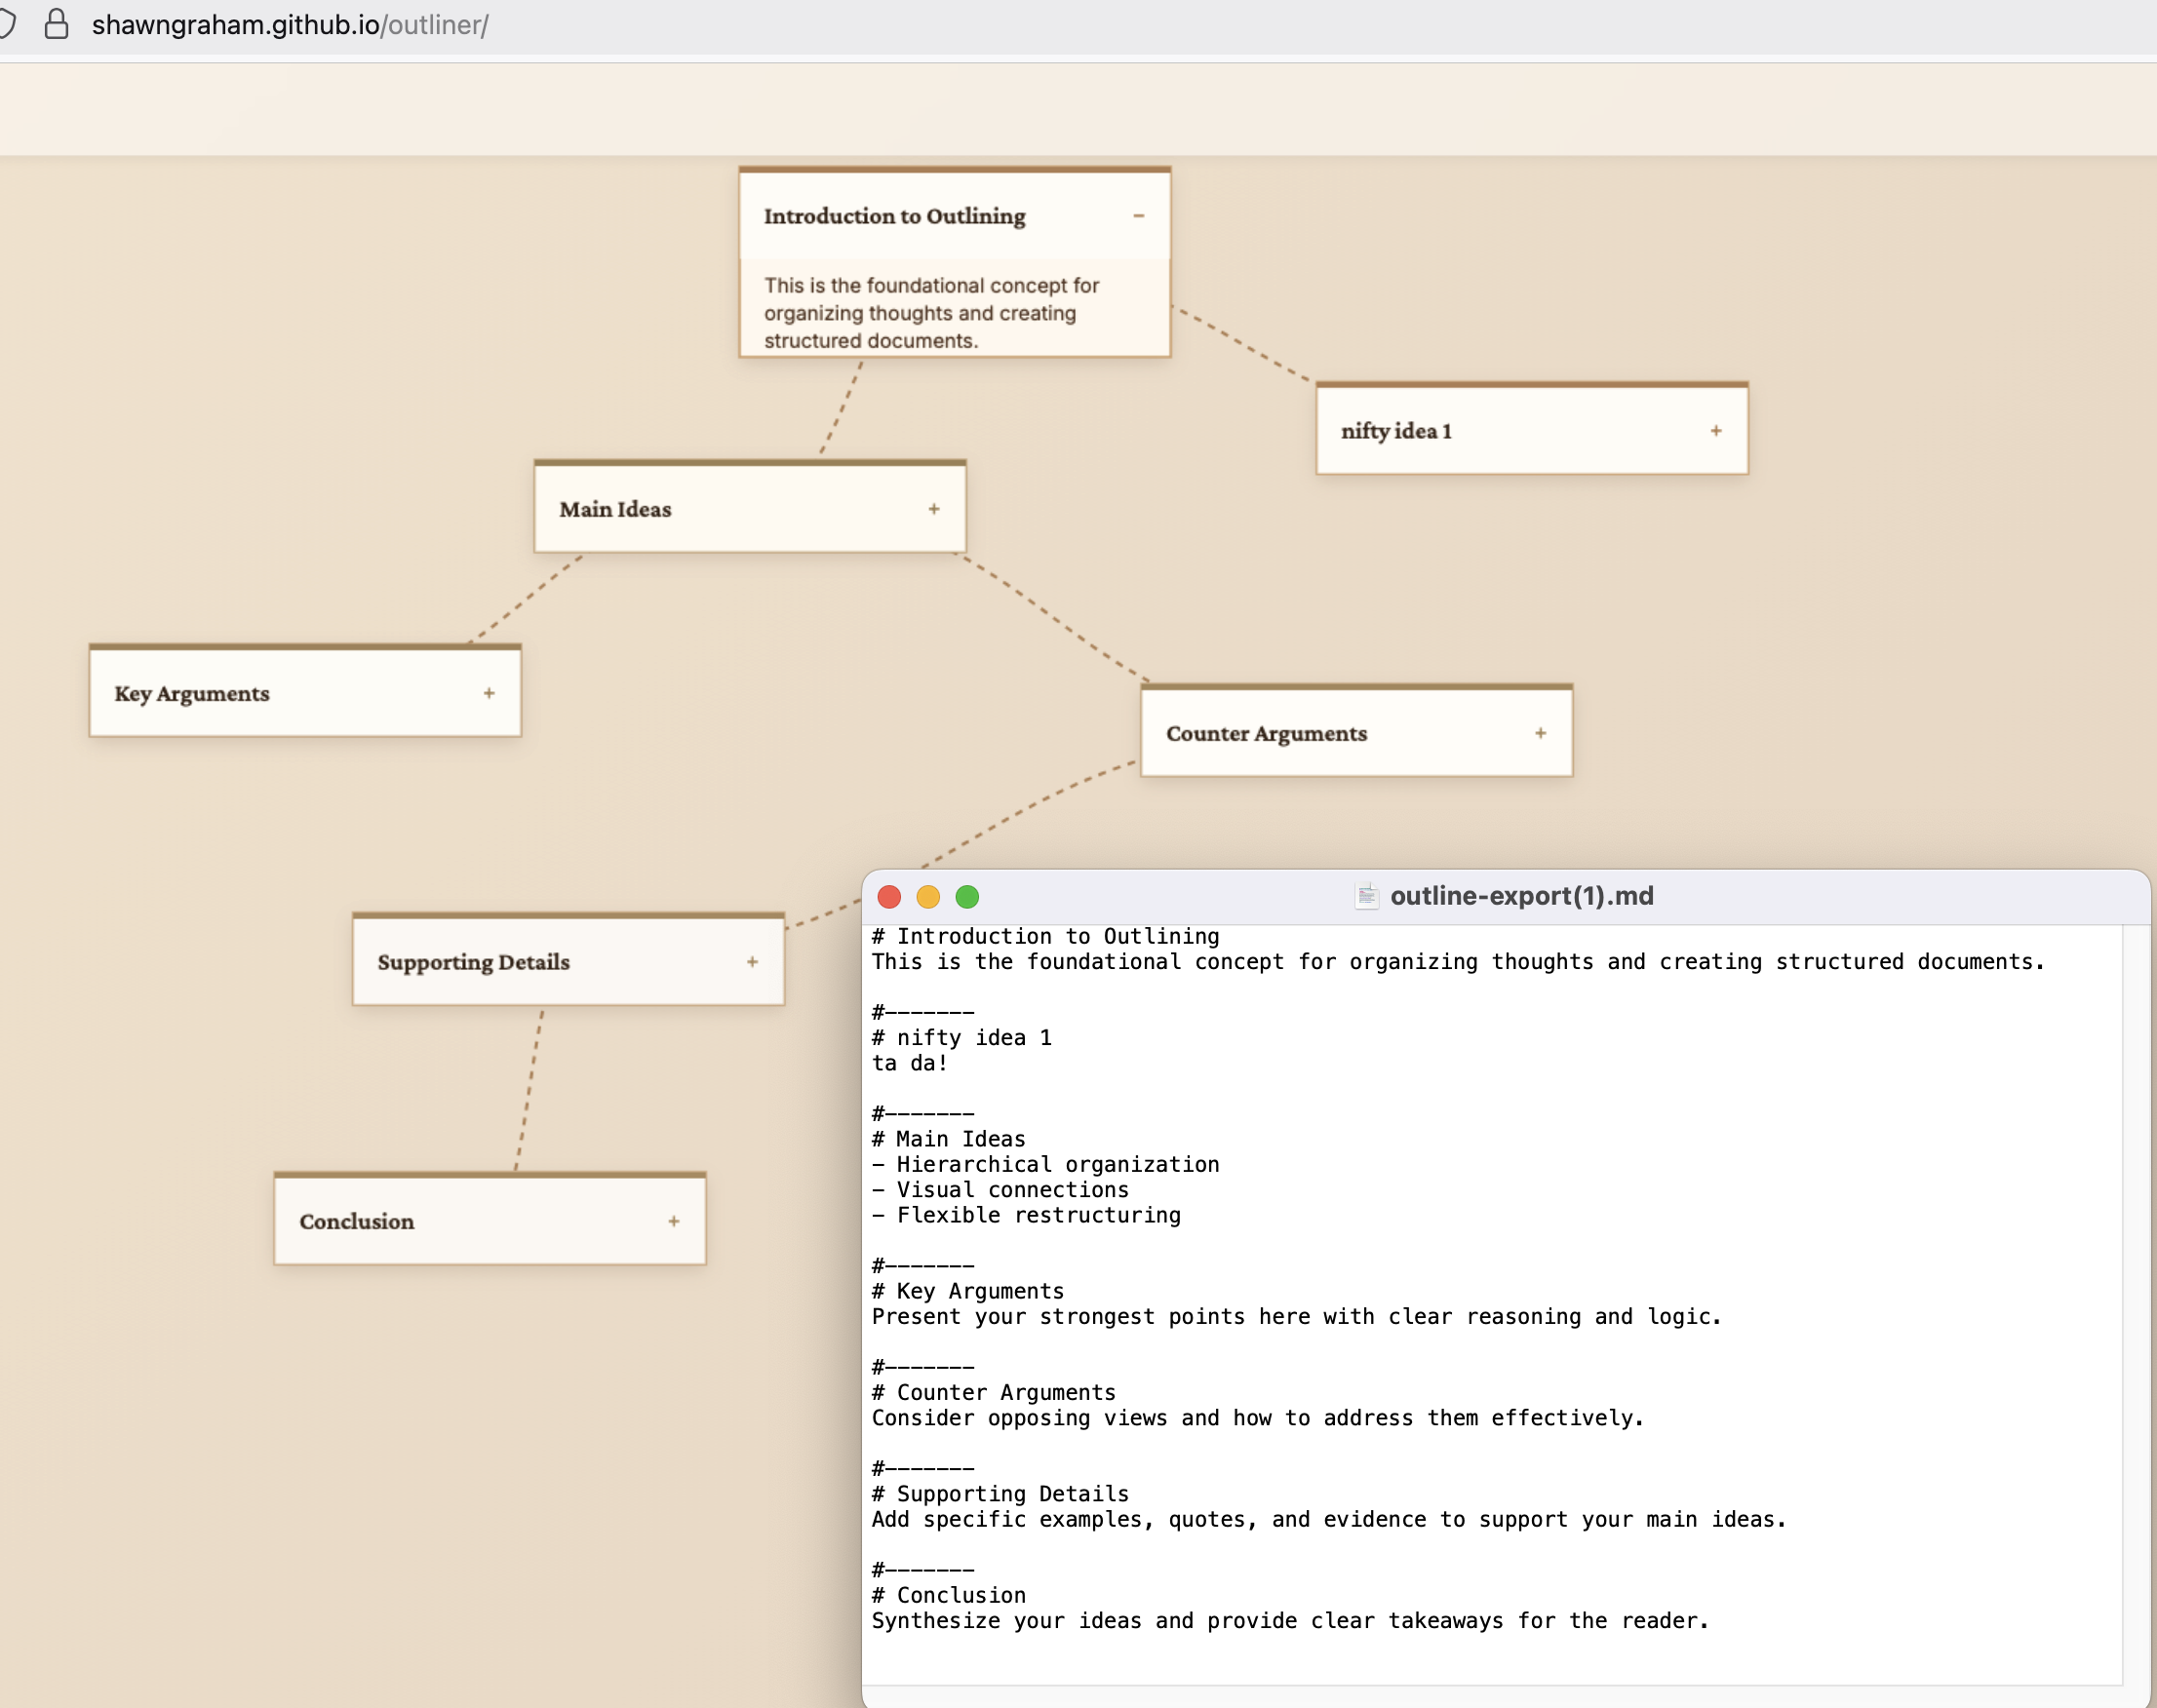This screenshot has height=1708, width=2157.
Task: Close the outline-export(1).md window
Action: [889, 897]
